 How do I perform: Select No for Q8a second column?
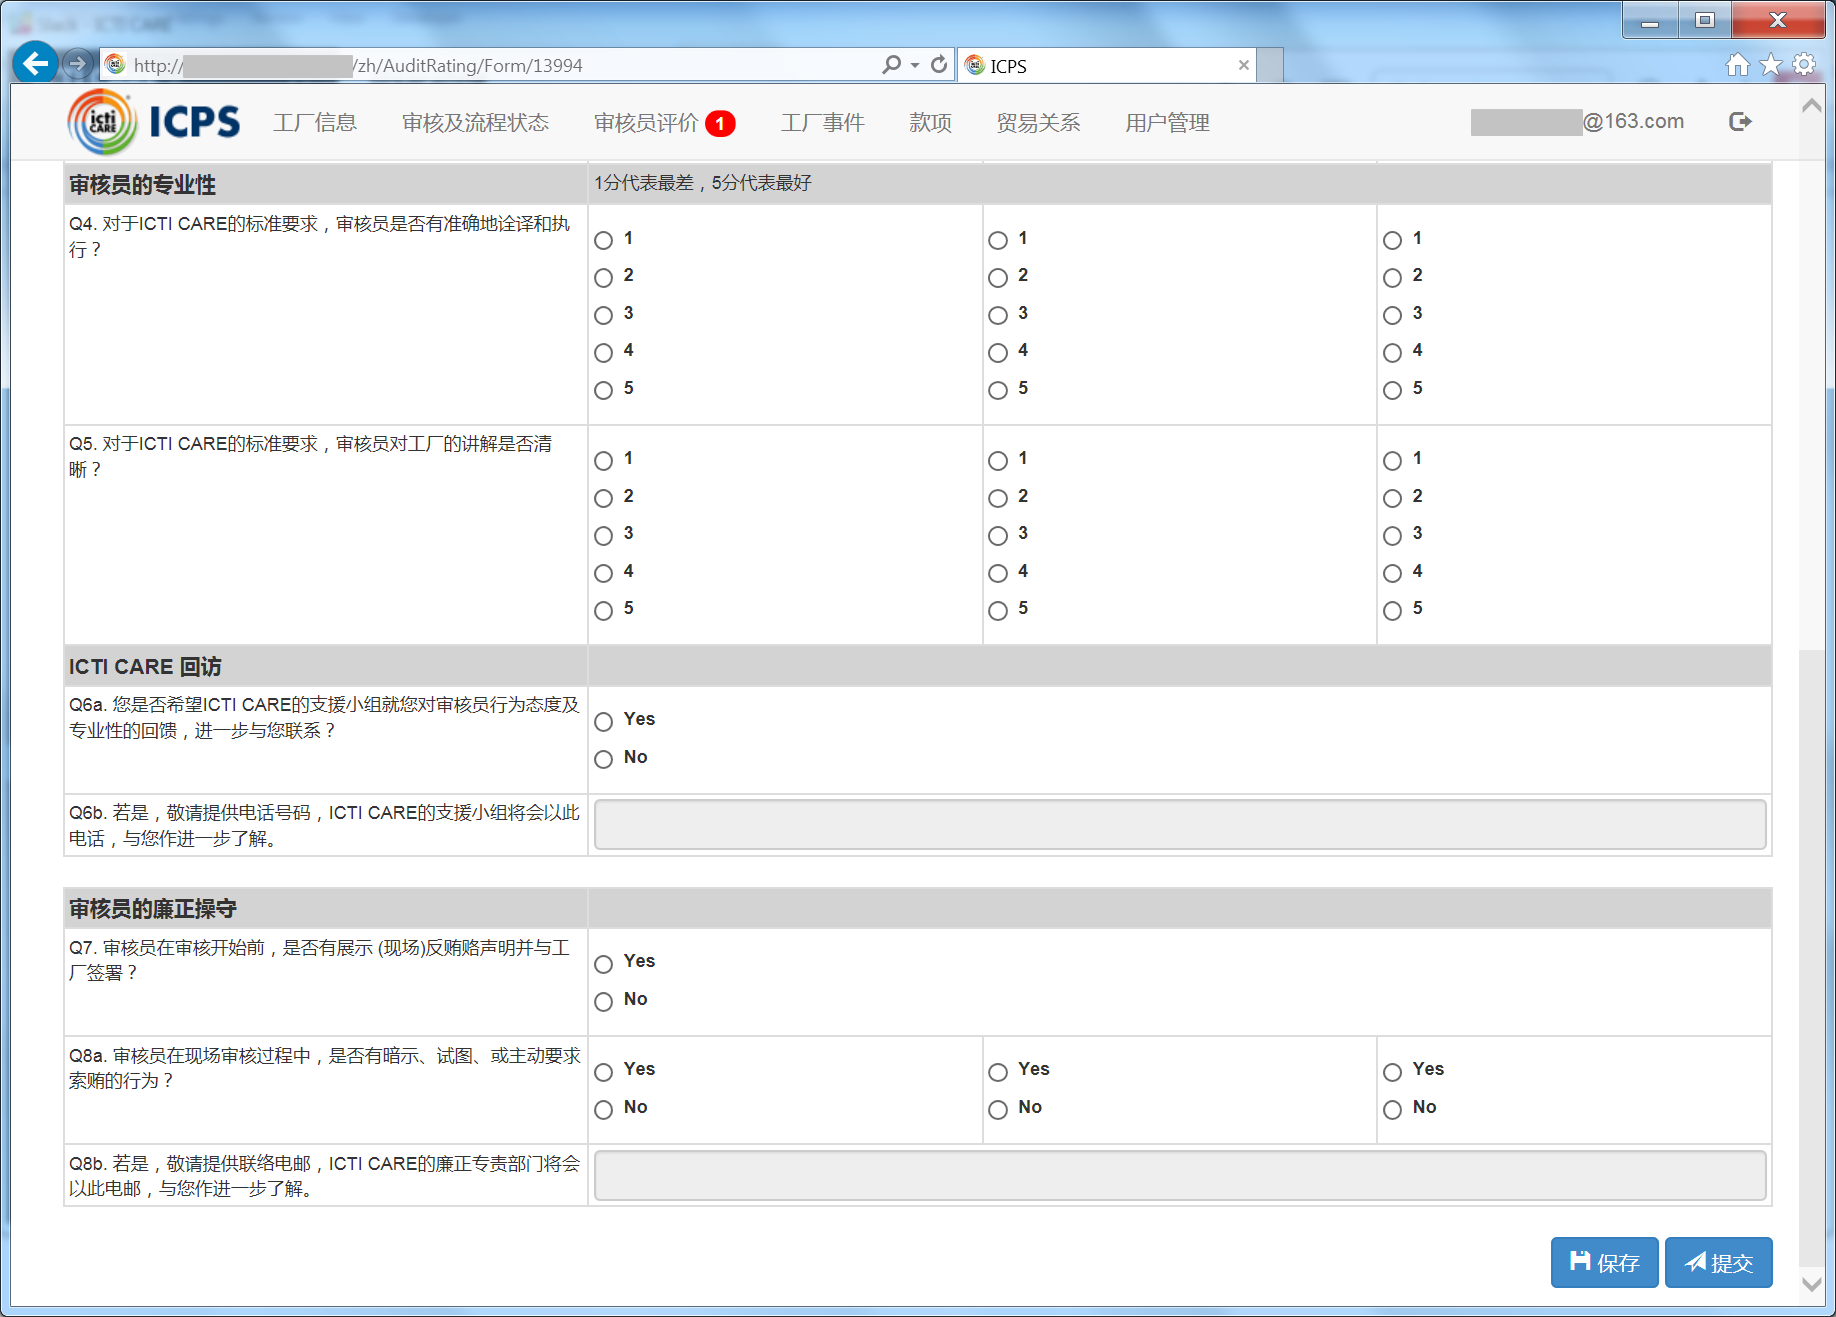998,1109
